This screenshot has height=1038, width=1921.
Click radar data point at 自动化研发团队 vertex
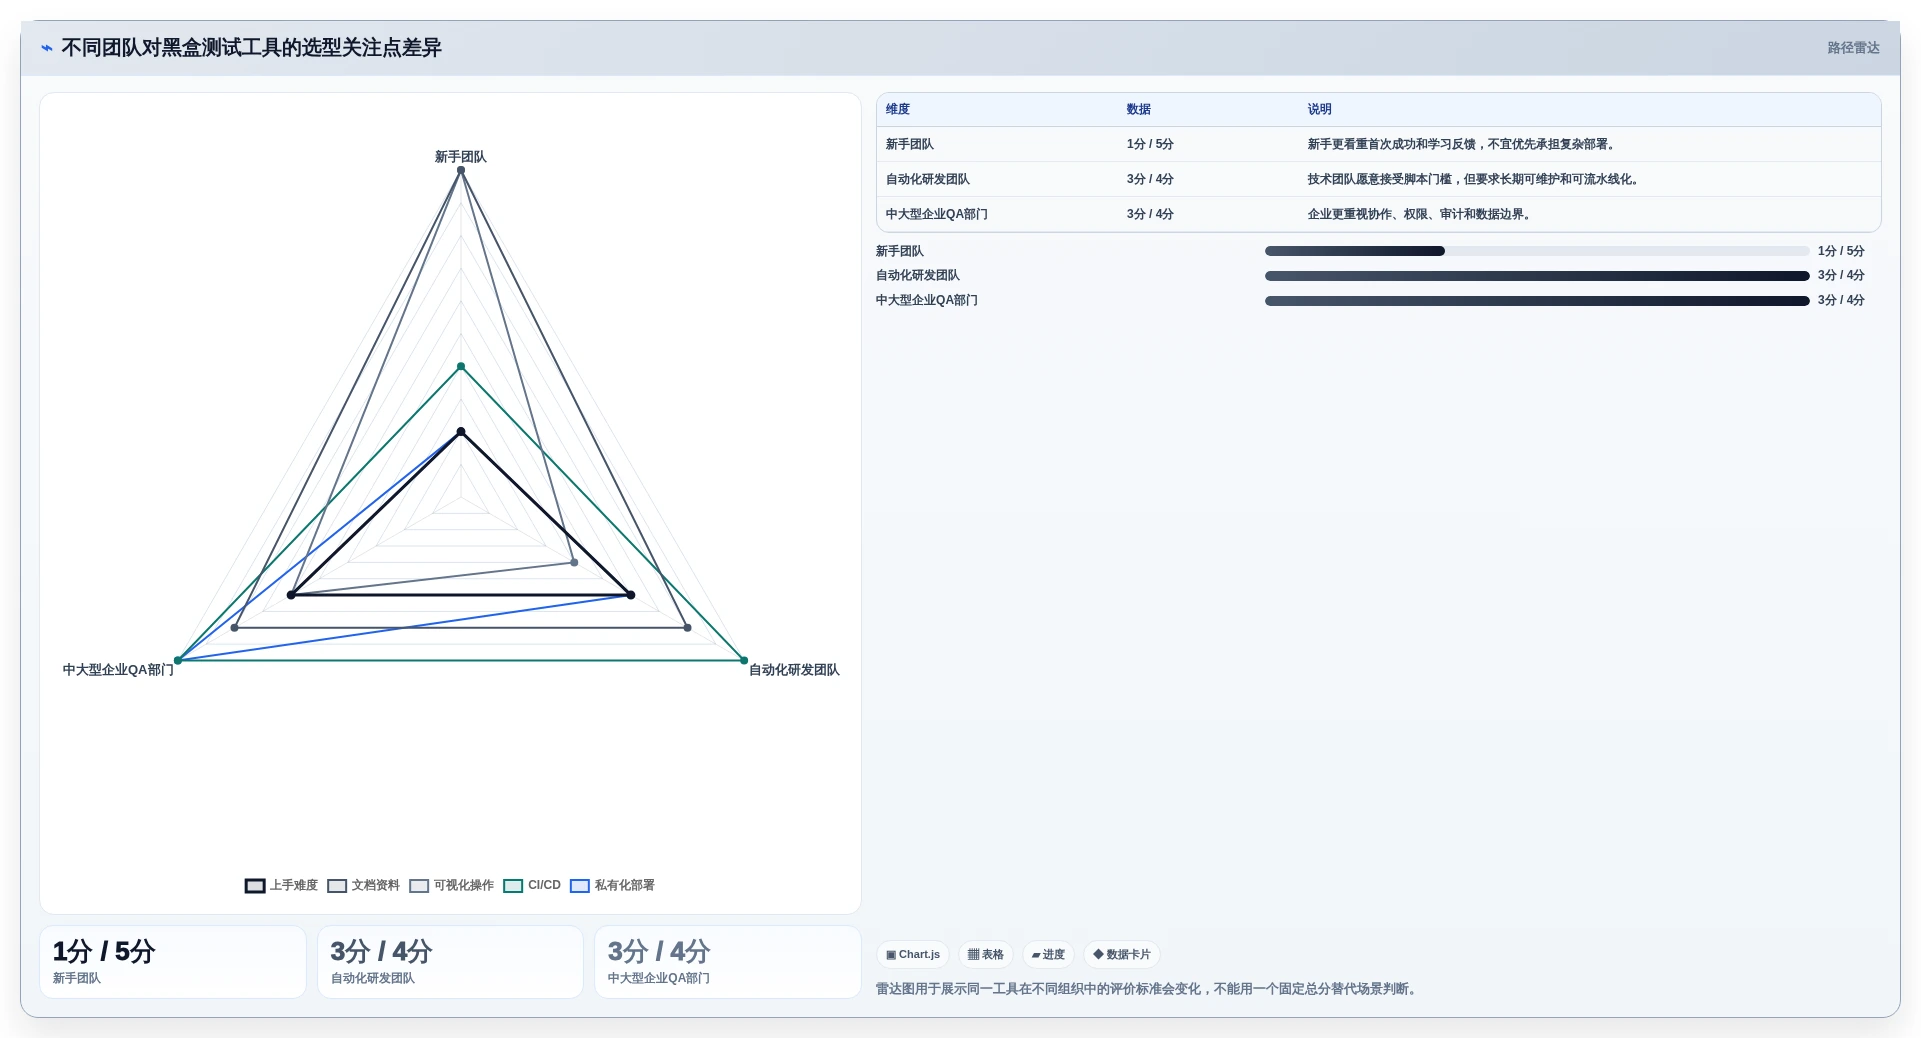point(744,661)
